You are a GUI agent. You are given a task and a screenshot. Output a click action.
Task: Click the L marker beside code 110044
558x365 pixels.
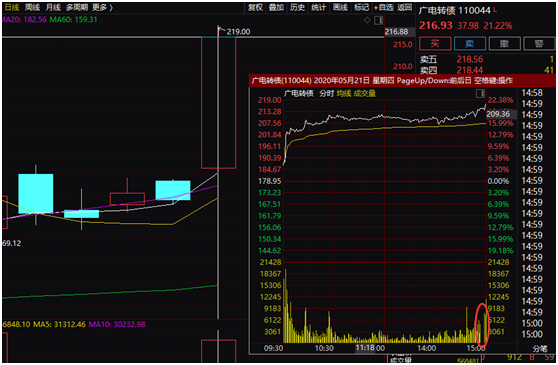click(495, 9)
